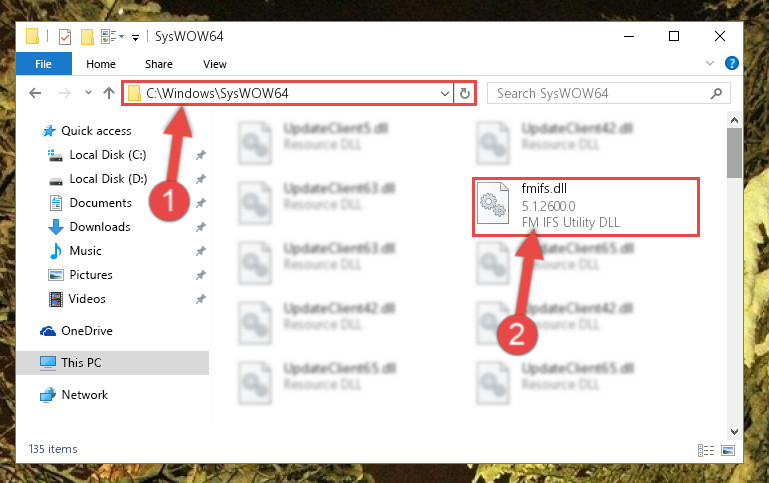Open Customize Quick Access Toolbar dropdown

pos(135,38)
